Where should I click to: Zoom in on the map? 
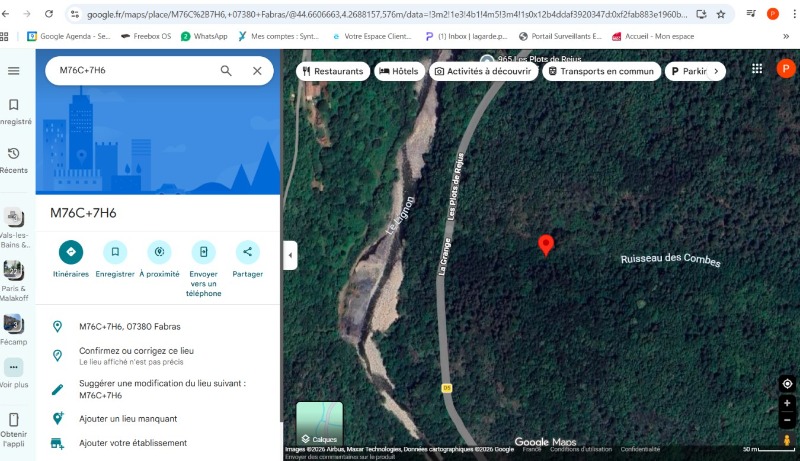pyautogui.click(x=787, y=404)
